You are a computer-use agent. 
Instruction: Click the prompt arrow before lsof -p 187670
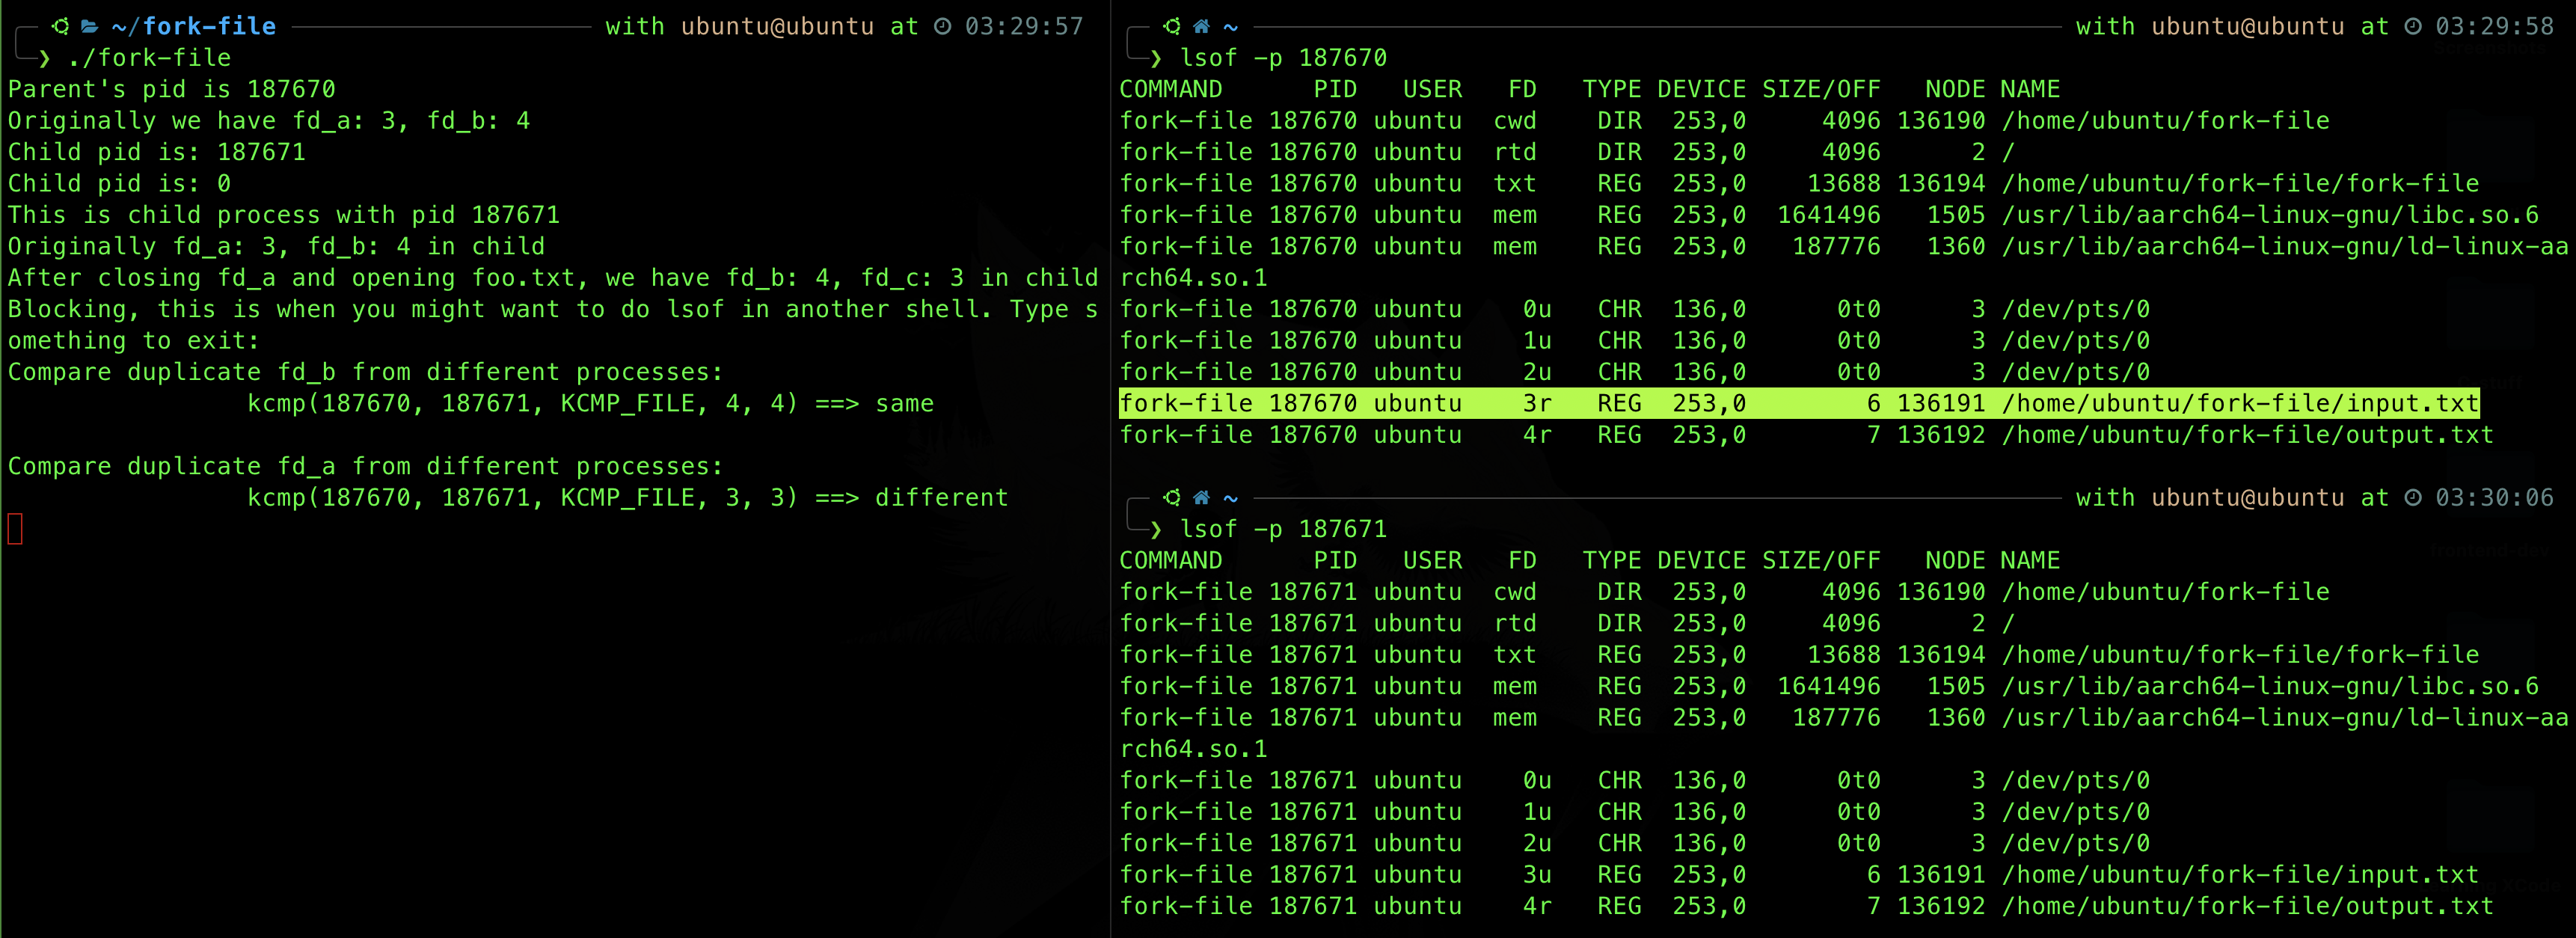(1156, 58)
